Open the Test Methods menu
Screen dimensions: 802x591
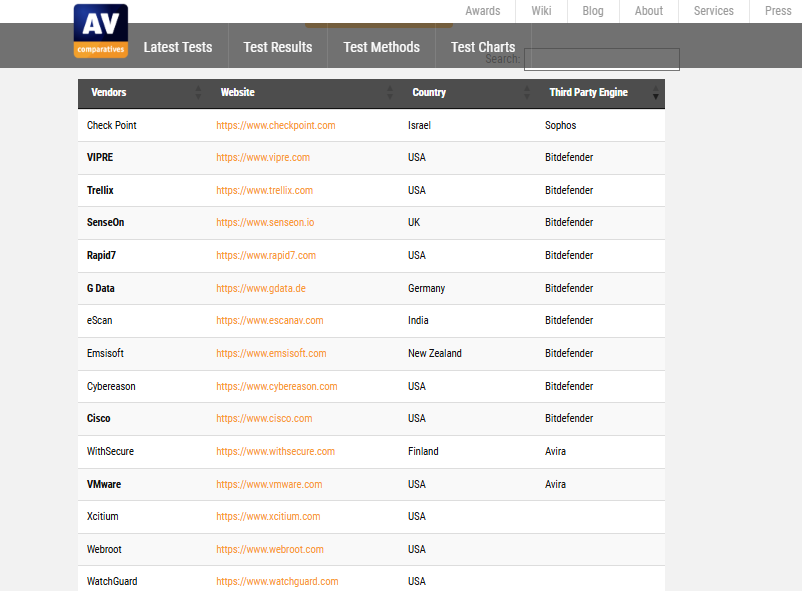pos(382,47)
